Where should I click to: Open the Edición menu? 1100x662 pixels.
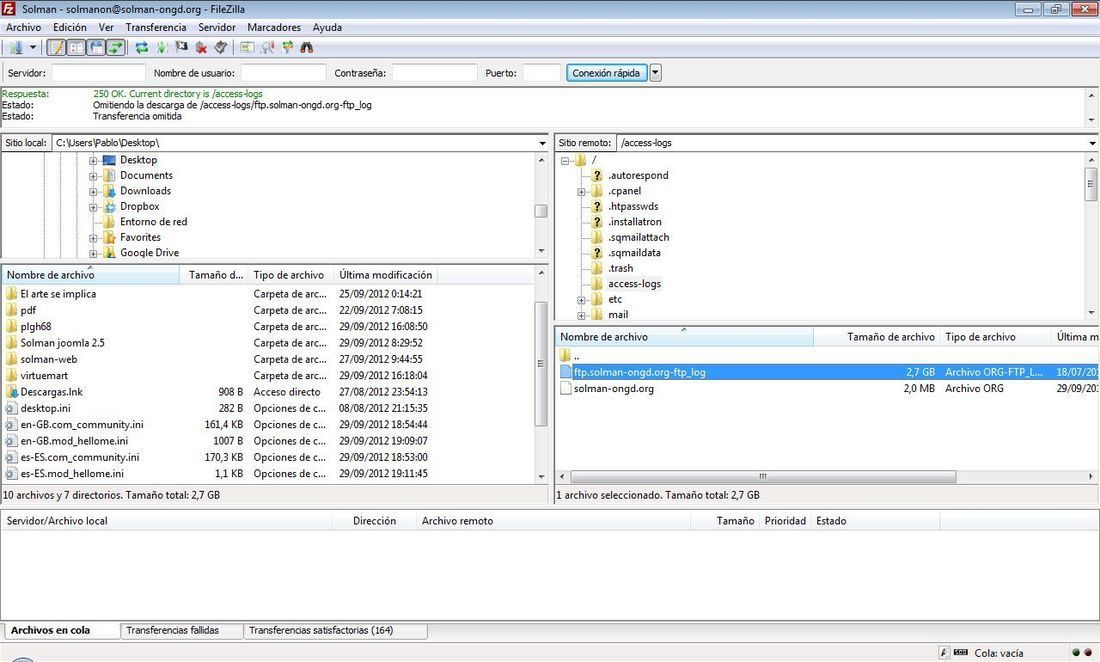tap(70, 27)
